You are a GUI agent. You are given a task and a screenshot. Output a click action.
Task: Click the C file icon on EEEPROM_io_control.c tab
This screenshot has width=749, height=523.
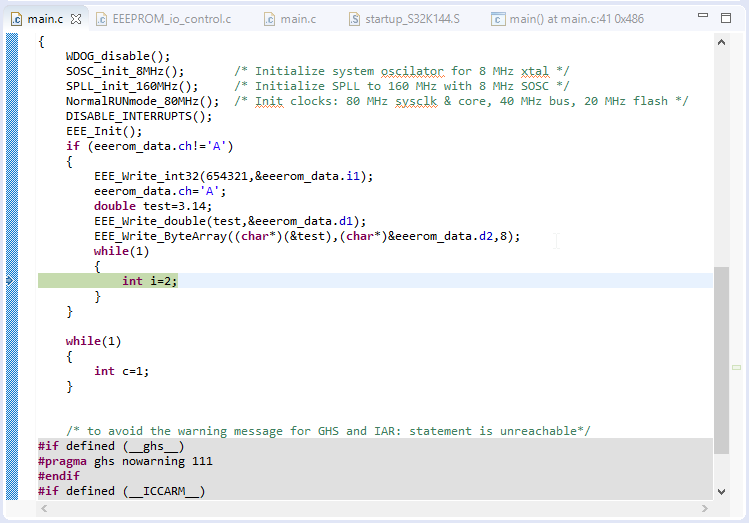(101, 19)
